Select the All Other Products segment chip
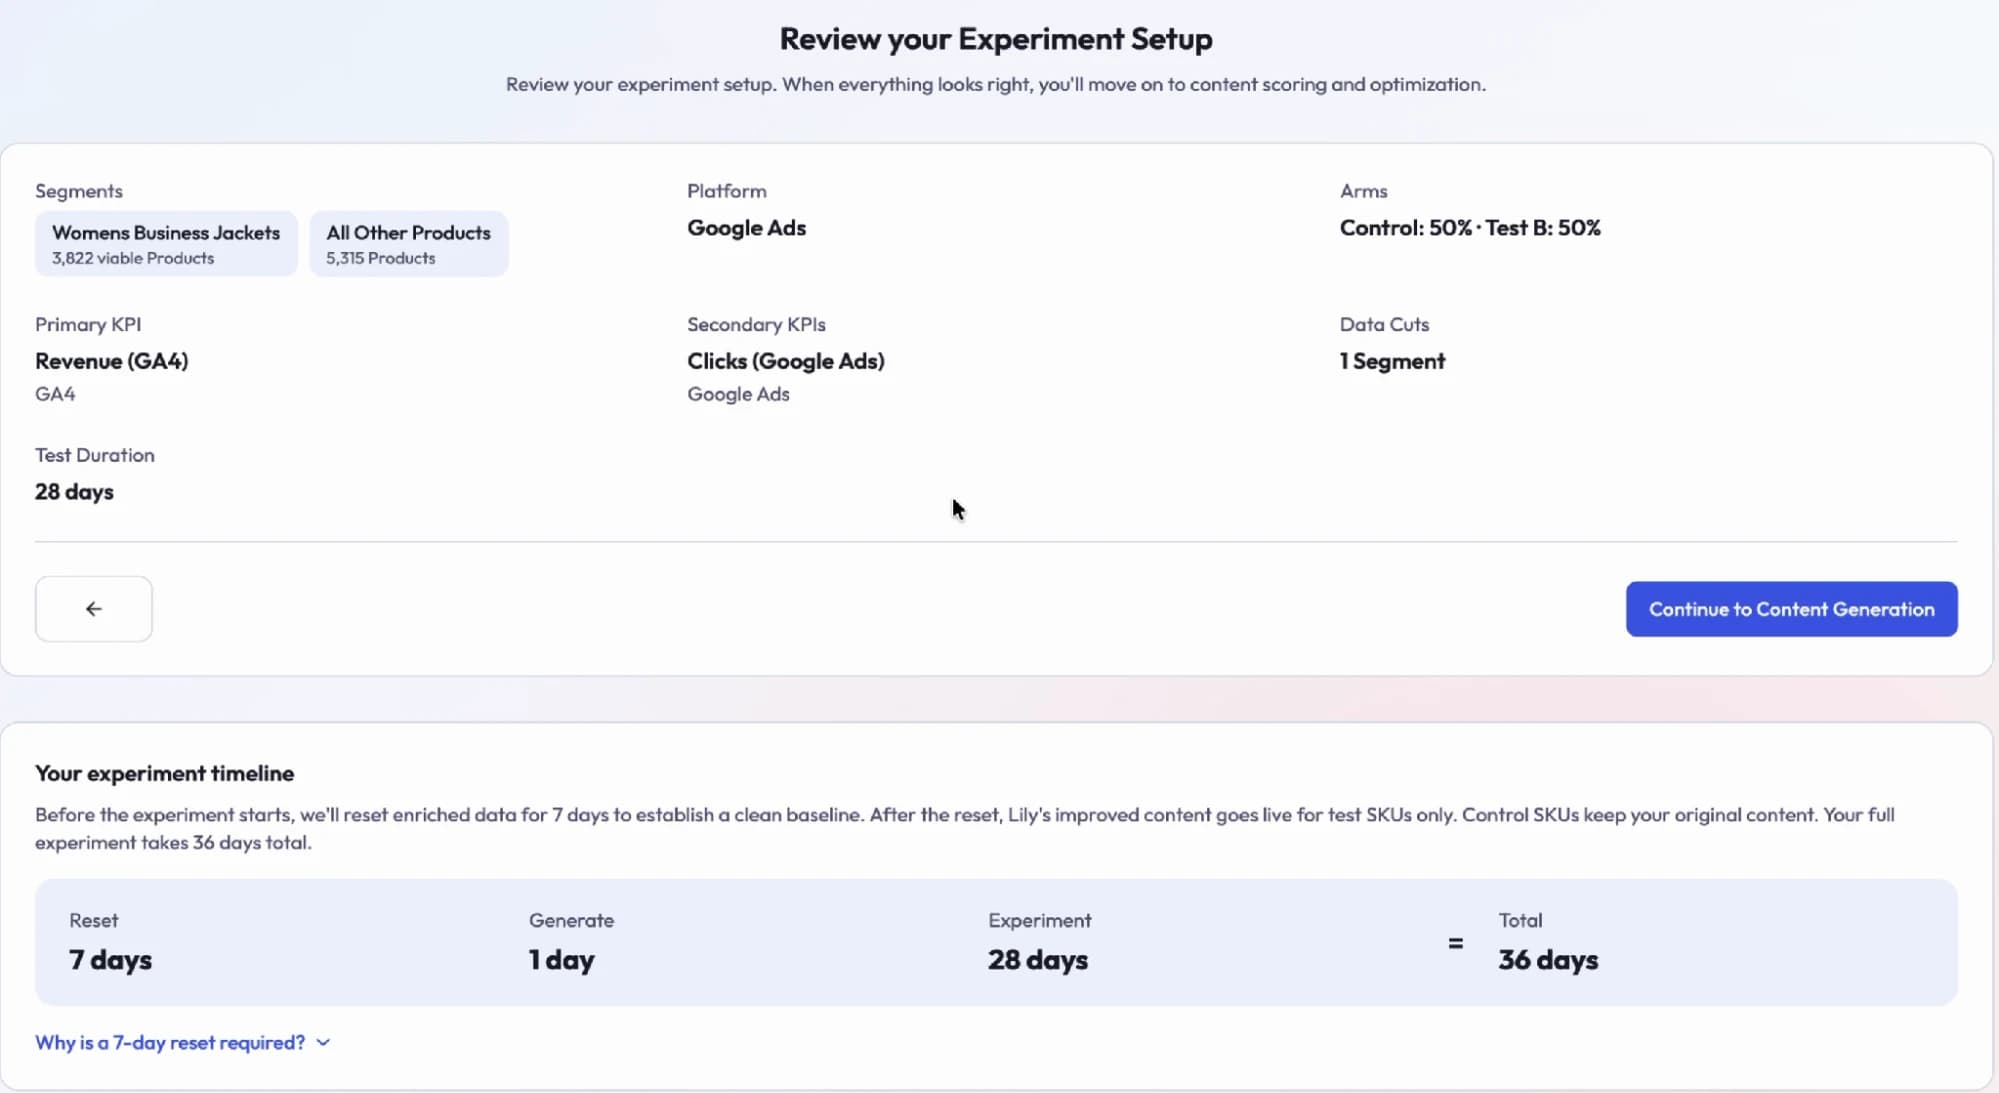The height and width of the screenshot is (1093, 1999). 409,244
